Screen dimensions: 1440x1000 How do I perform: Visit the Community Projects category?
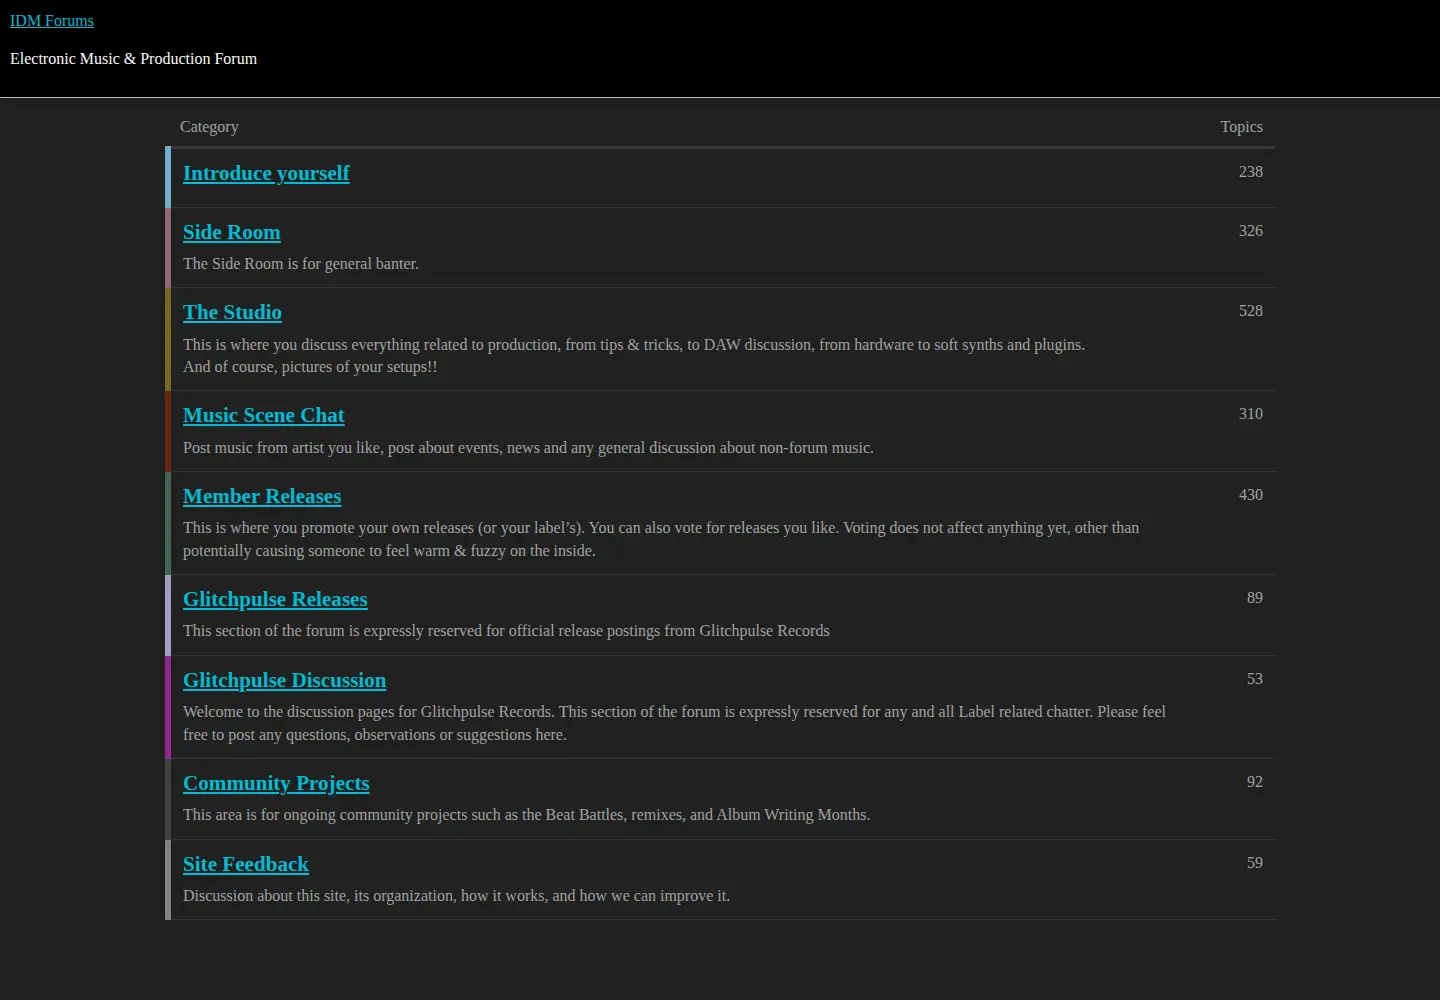tap(276, 783)
